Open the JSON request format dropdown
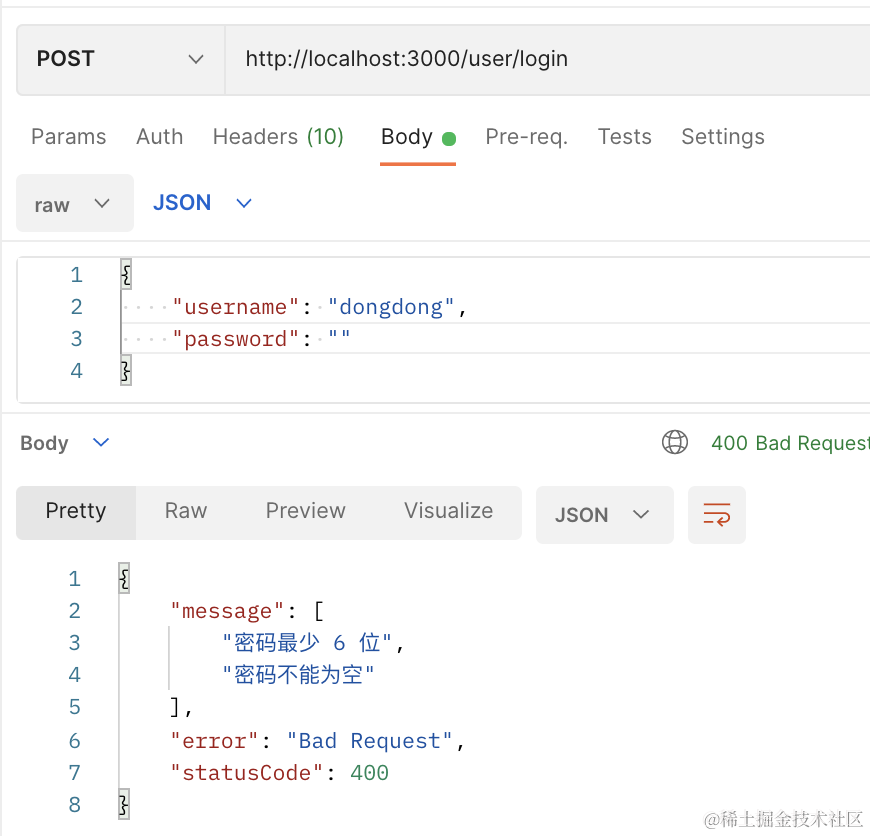 [202, 203]
